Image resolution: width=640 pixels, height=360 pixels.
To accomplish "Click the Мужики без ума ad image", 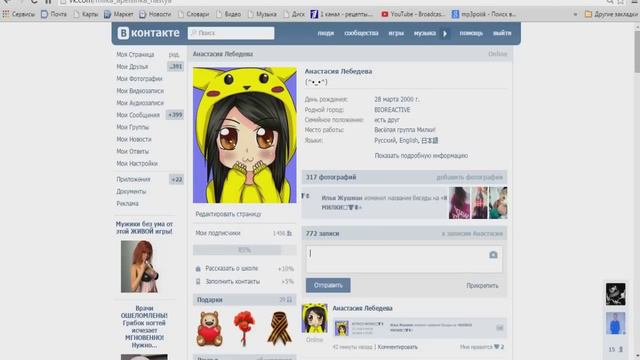I will pyautogui.click(x=140, y=266).
